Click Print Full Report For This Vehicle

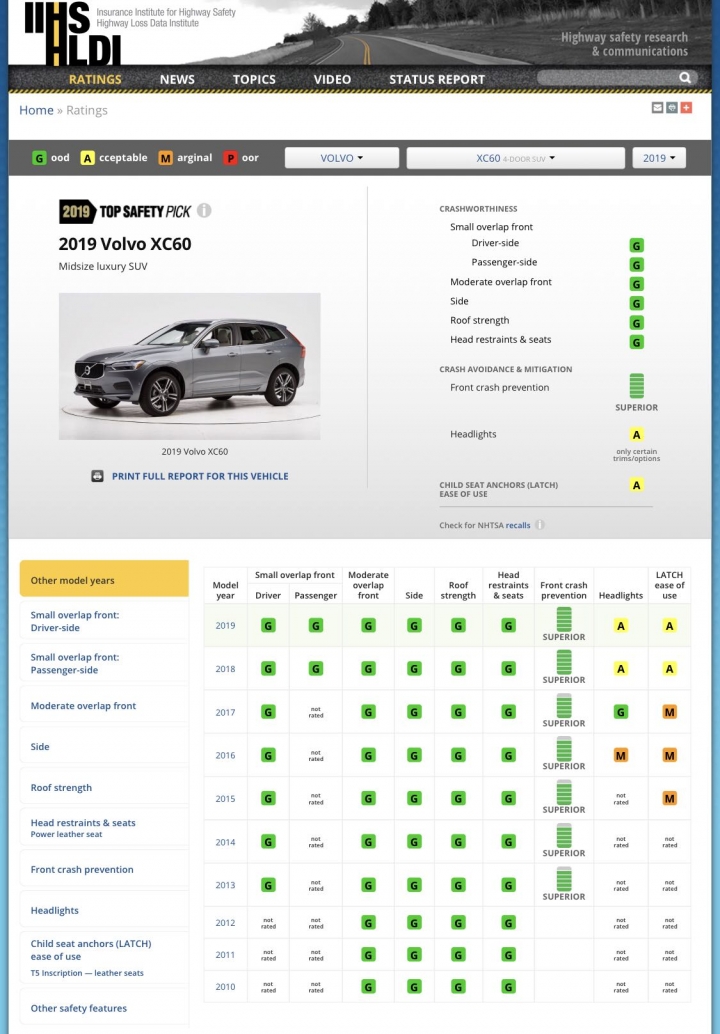click(x=200, y=476)
